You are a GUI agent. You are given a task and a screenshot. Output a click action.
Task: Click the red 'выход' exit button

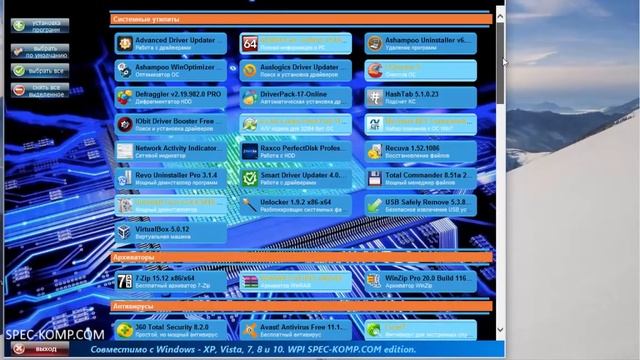tap(40, 349)
